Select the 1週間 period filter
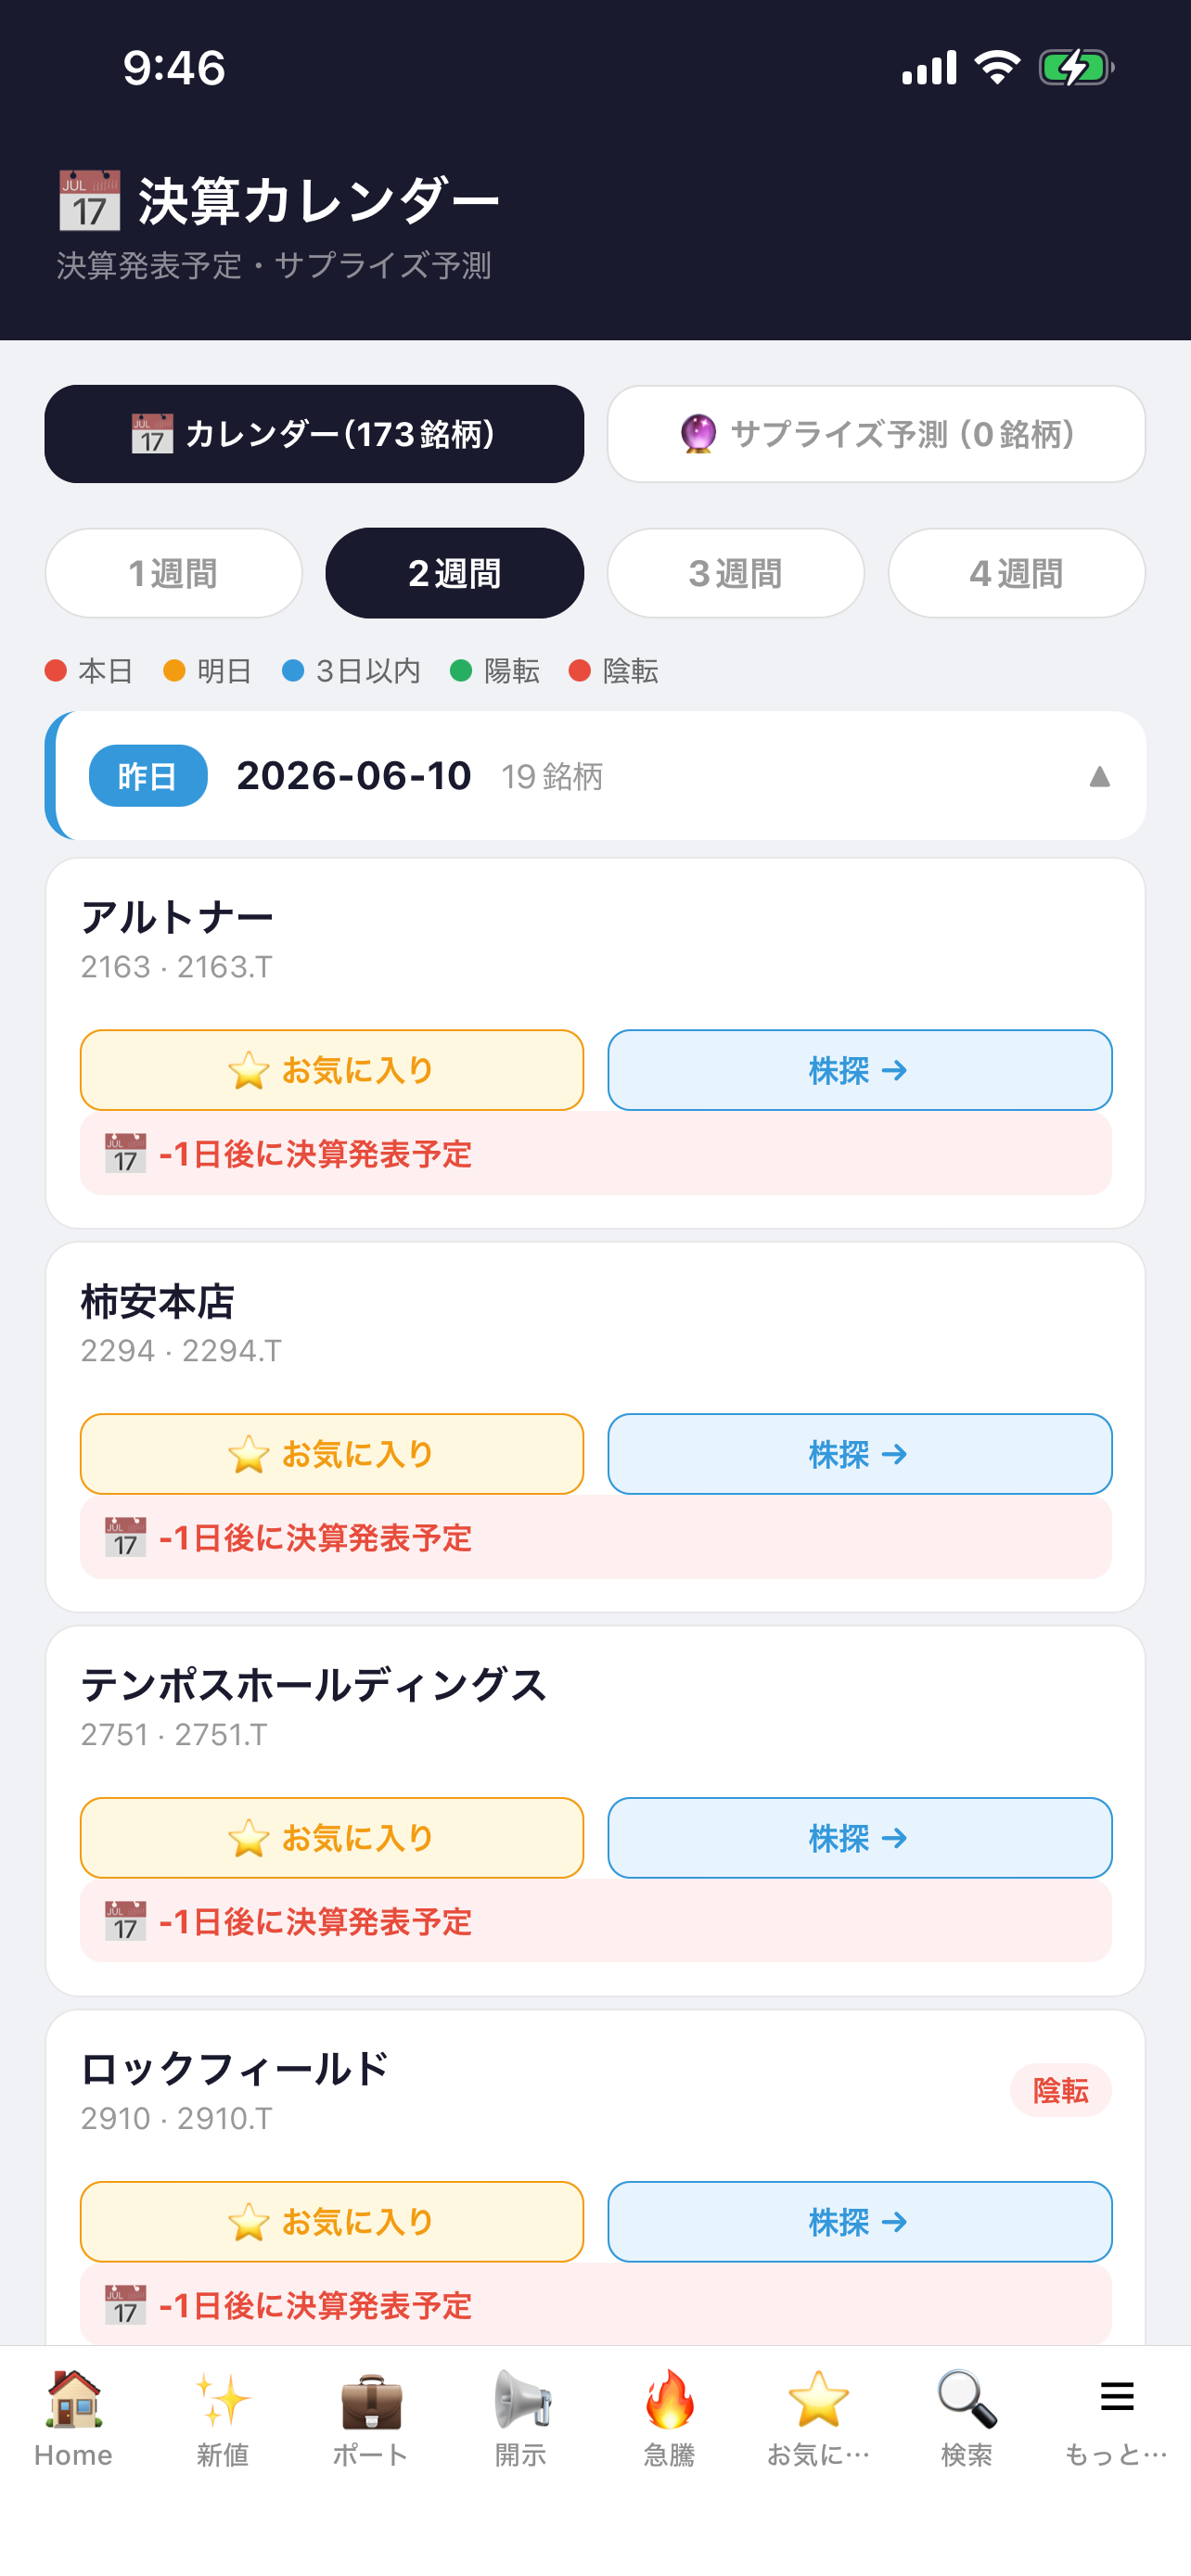 pyautogui.click(x=174, y=573)
